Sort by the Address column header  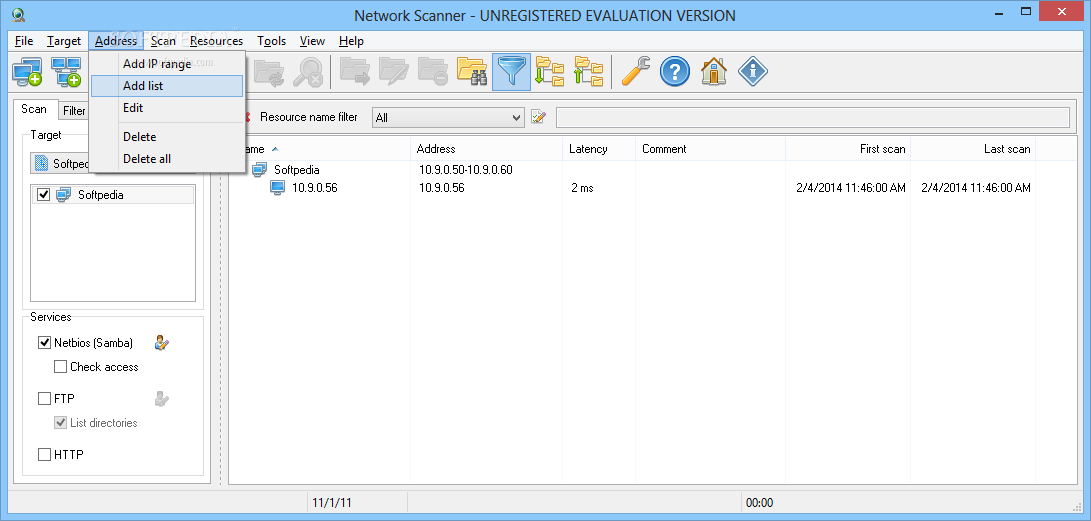486,149
